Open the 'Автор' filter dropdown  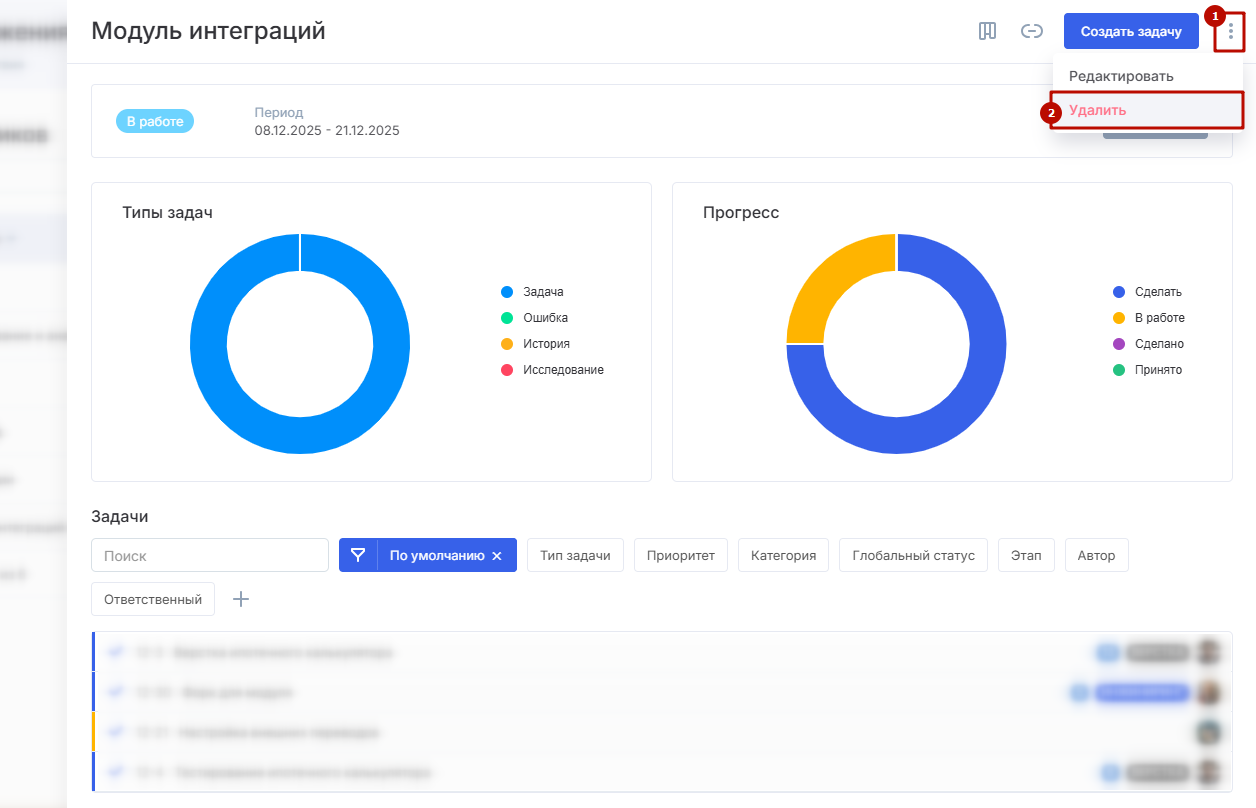[x=1096, y=556]
